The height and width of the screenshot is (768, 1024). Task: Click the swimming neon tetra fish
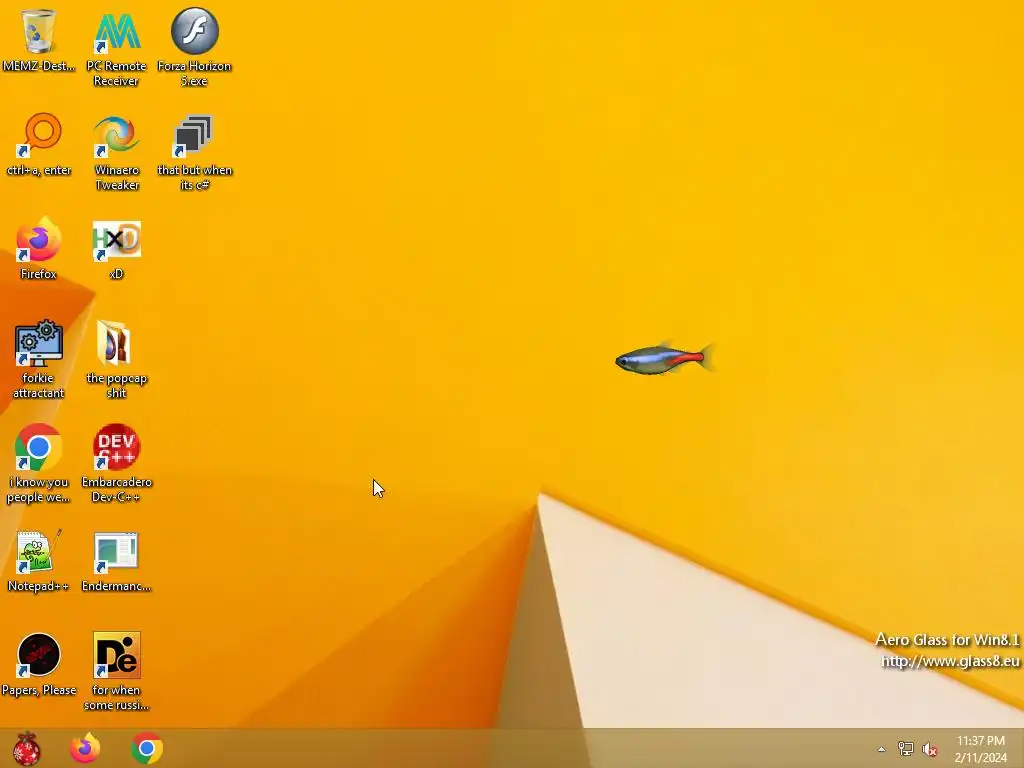[x=665, y=359]
